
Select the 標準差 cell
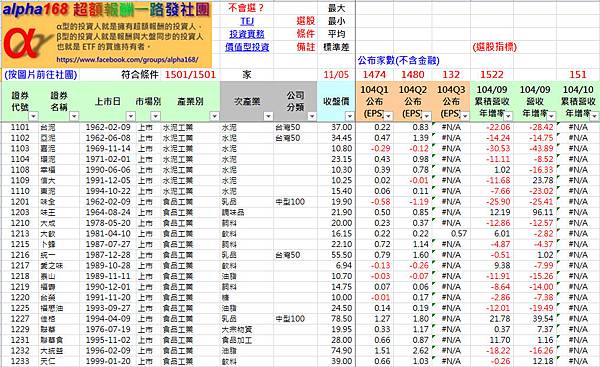336,47
